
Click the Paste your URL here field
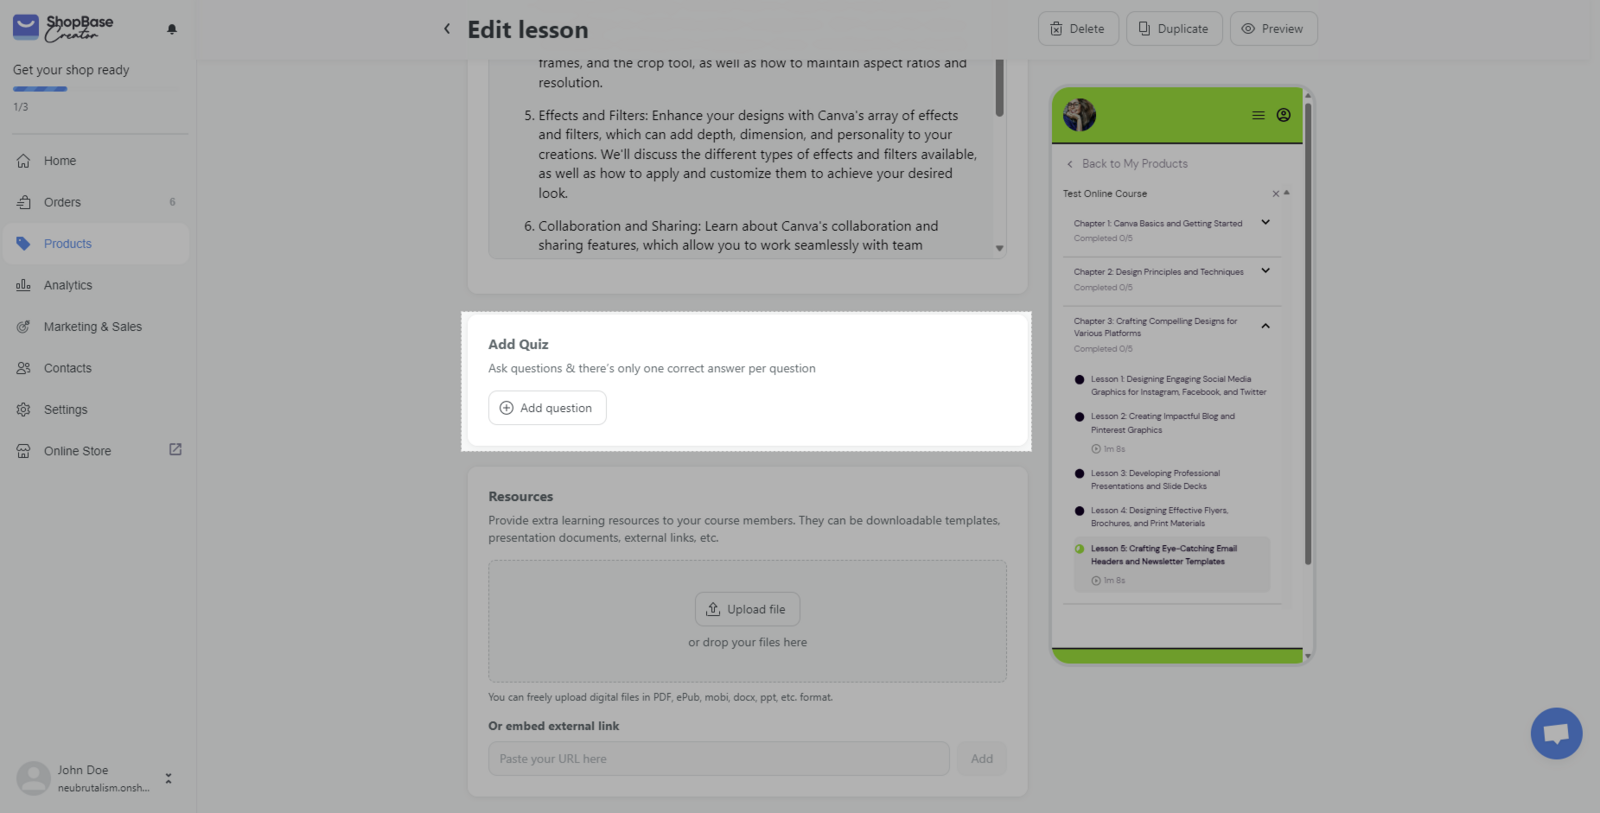[x=718, y=759]
